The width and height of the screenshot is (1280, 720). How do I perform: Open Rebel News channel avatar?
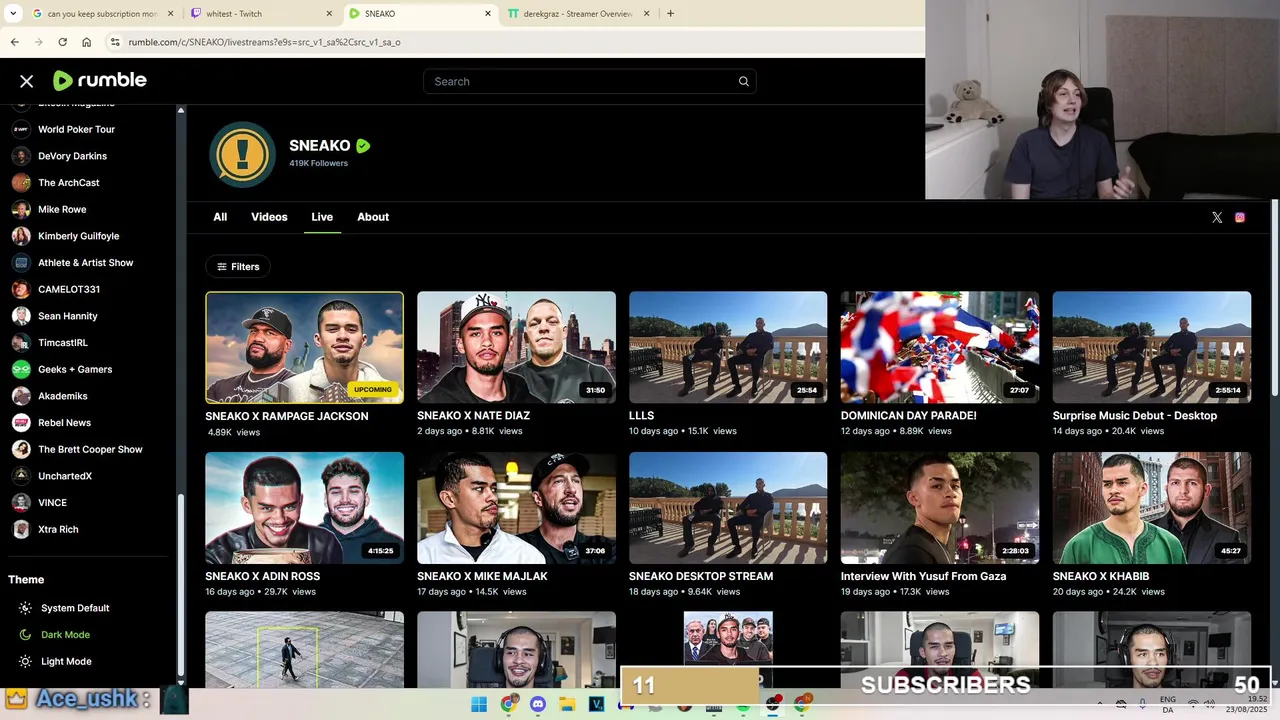21,423
